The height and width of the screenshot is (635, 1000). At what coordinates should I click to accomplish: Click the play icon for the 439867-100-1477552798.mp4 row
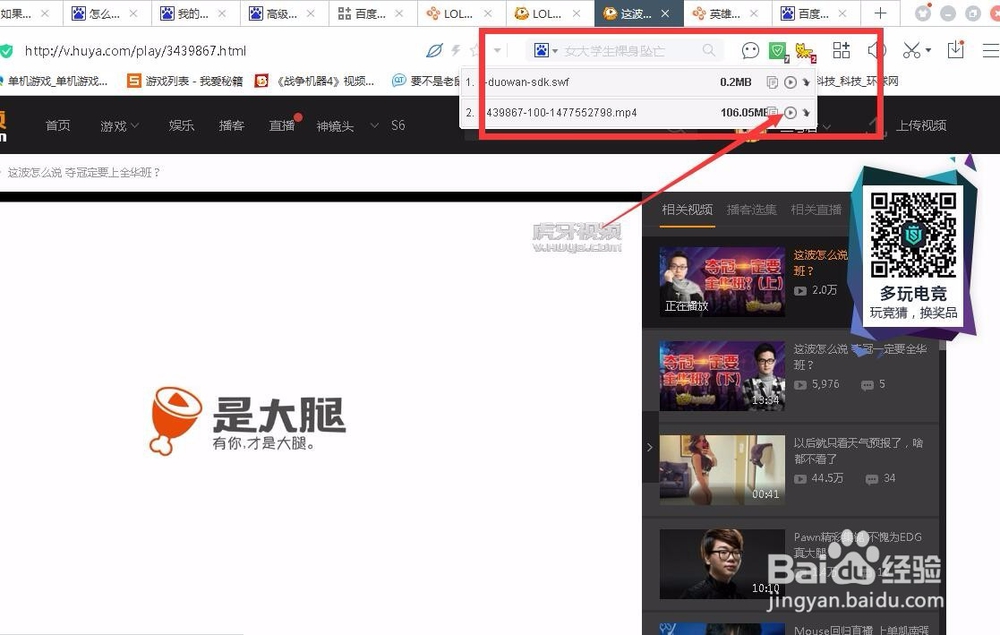point(790,113)
